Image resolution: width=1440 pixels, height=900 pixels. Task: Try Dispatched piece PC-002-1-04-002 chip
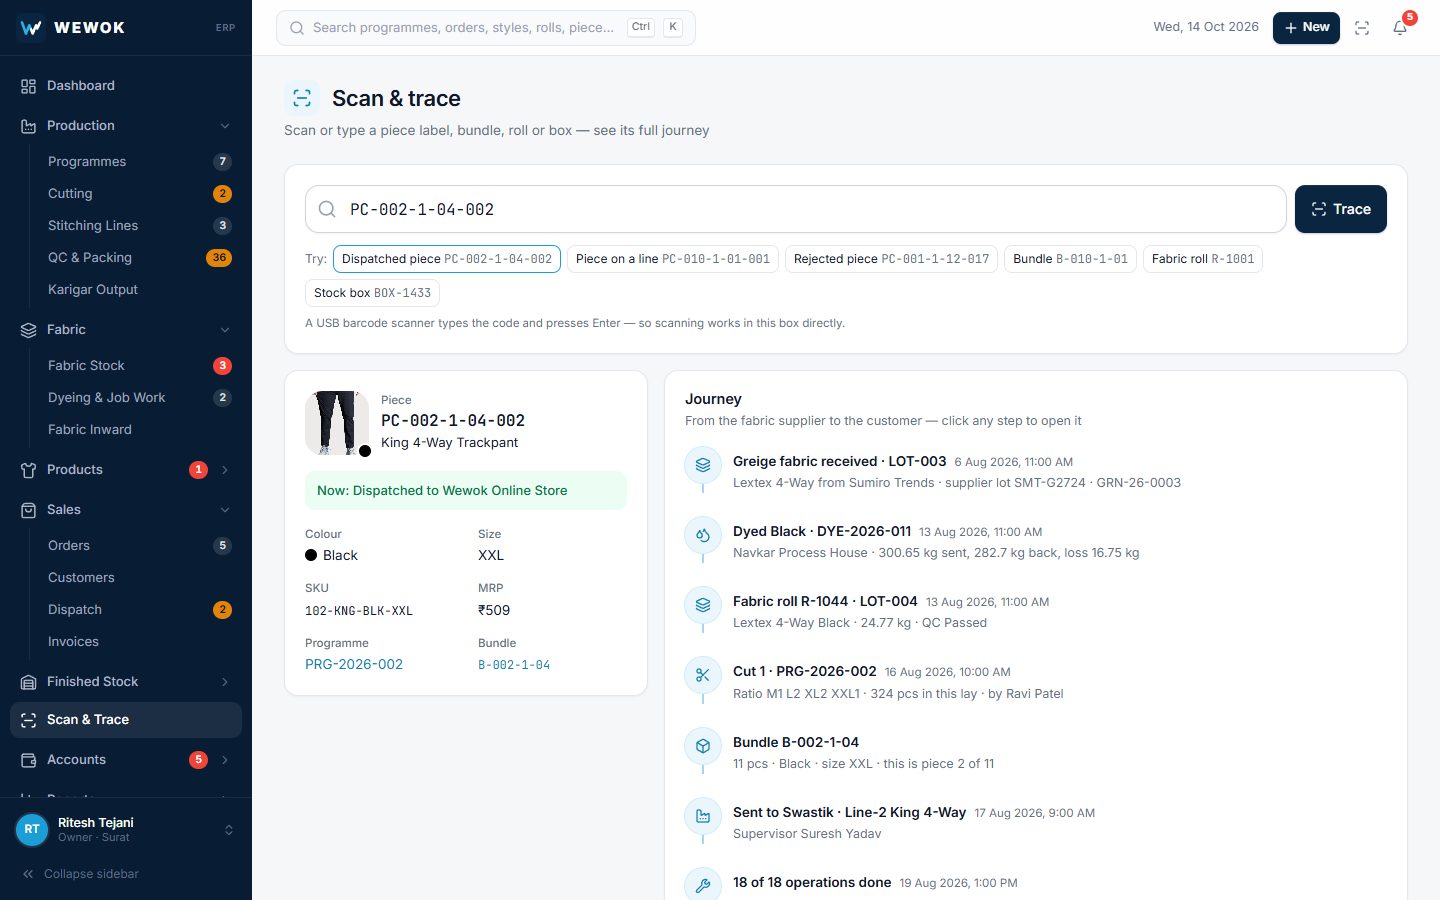click(x=447, y=259)
